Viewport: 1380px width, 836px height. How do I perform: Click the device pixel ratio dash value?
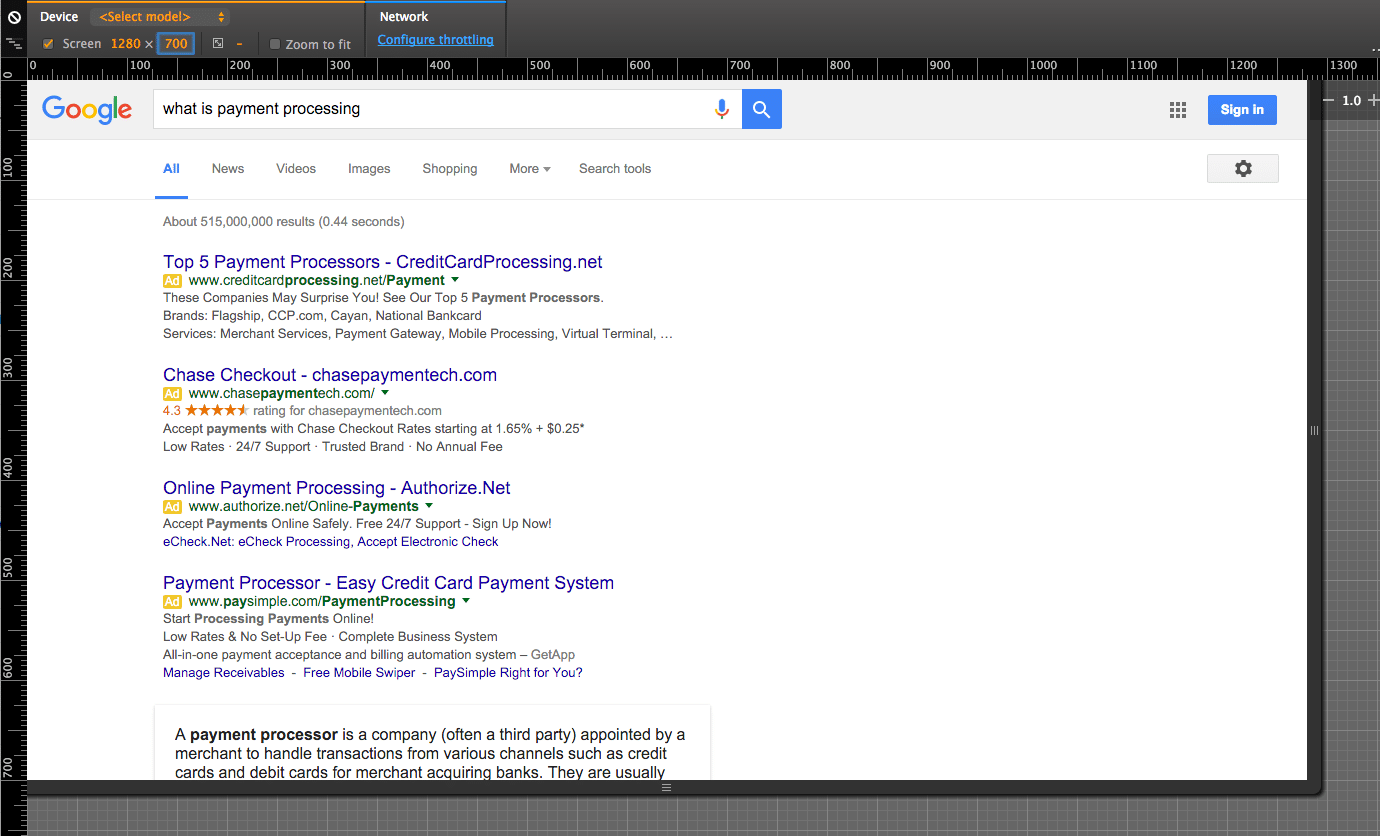239,44
